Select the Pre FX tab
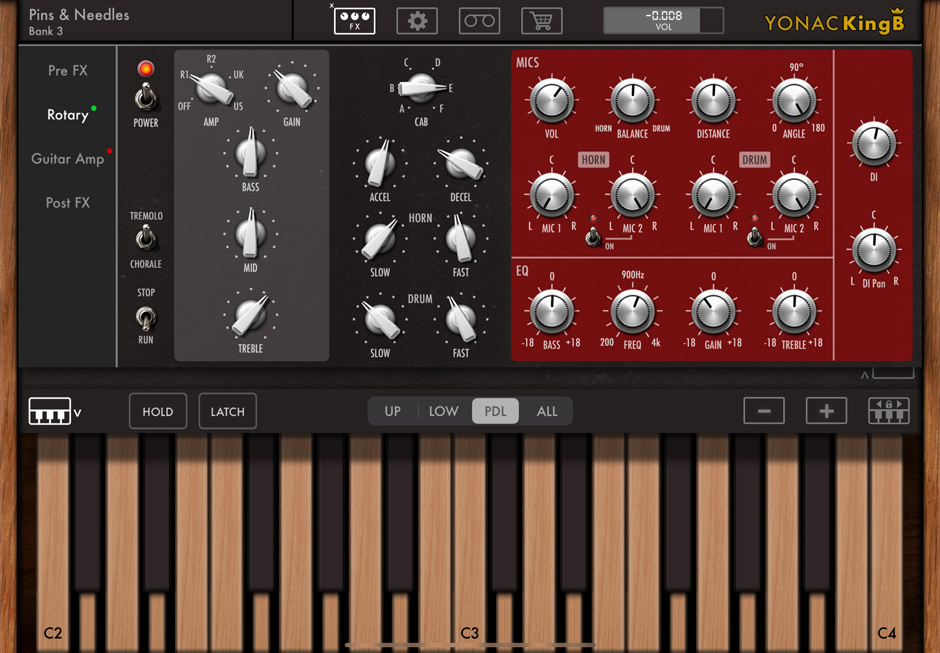This screenshot has height=653, width=940. click(x=68, y=71)
